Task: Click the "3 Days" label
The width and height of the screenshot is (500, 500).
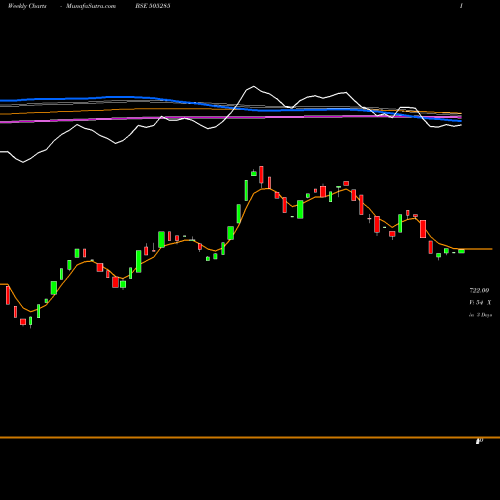Action: pos(484,315)
